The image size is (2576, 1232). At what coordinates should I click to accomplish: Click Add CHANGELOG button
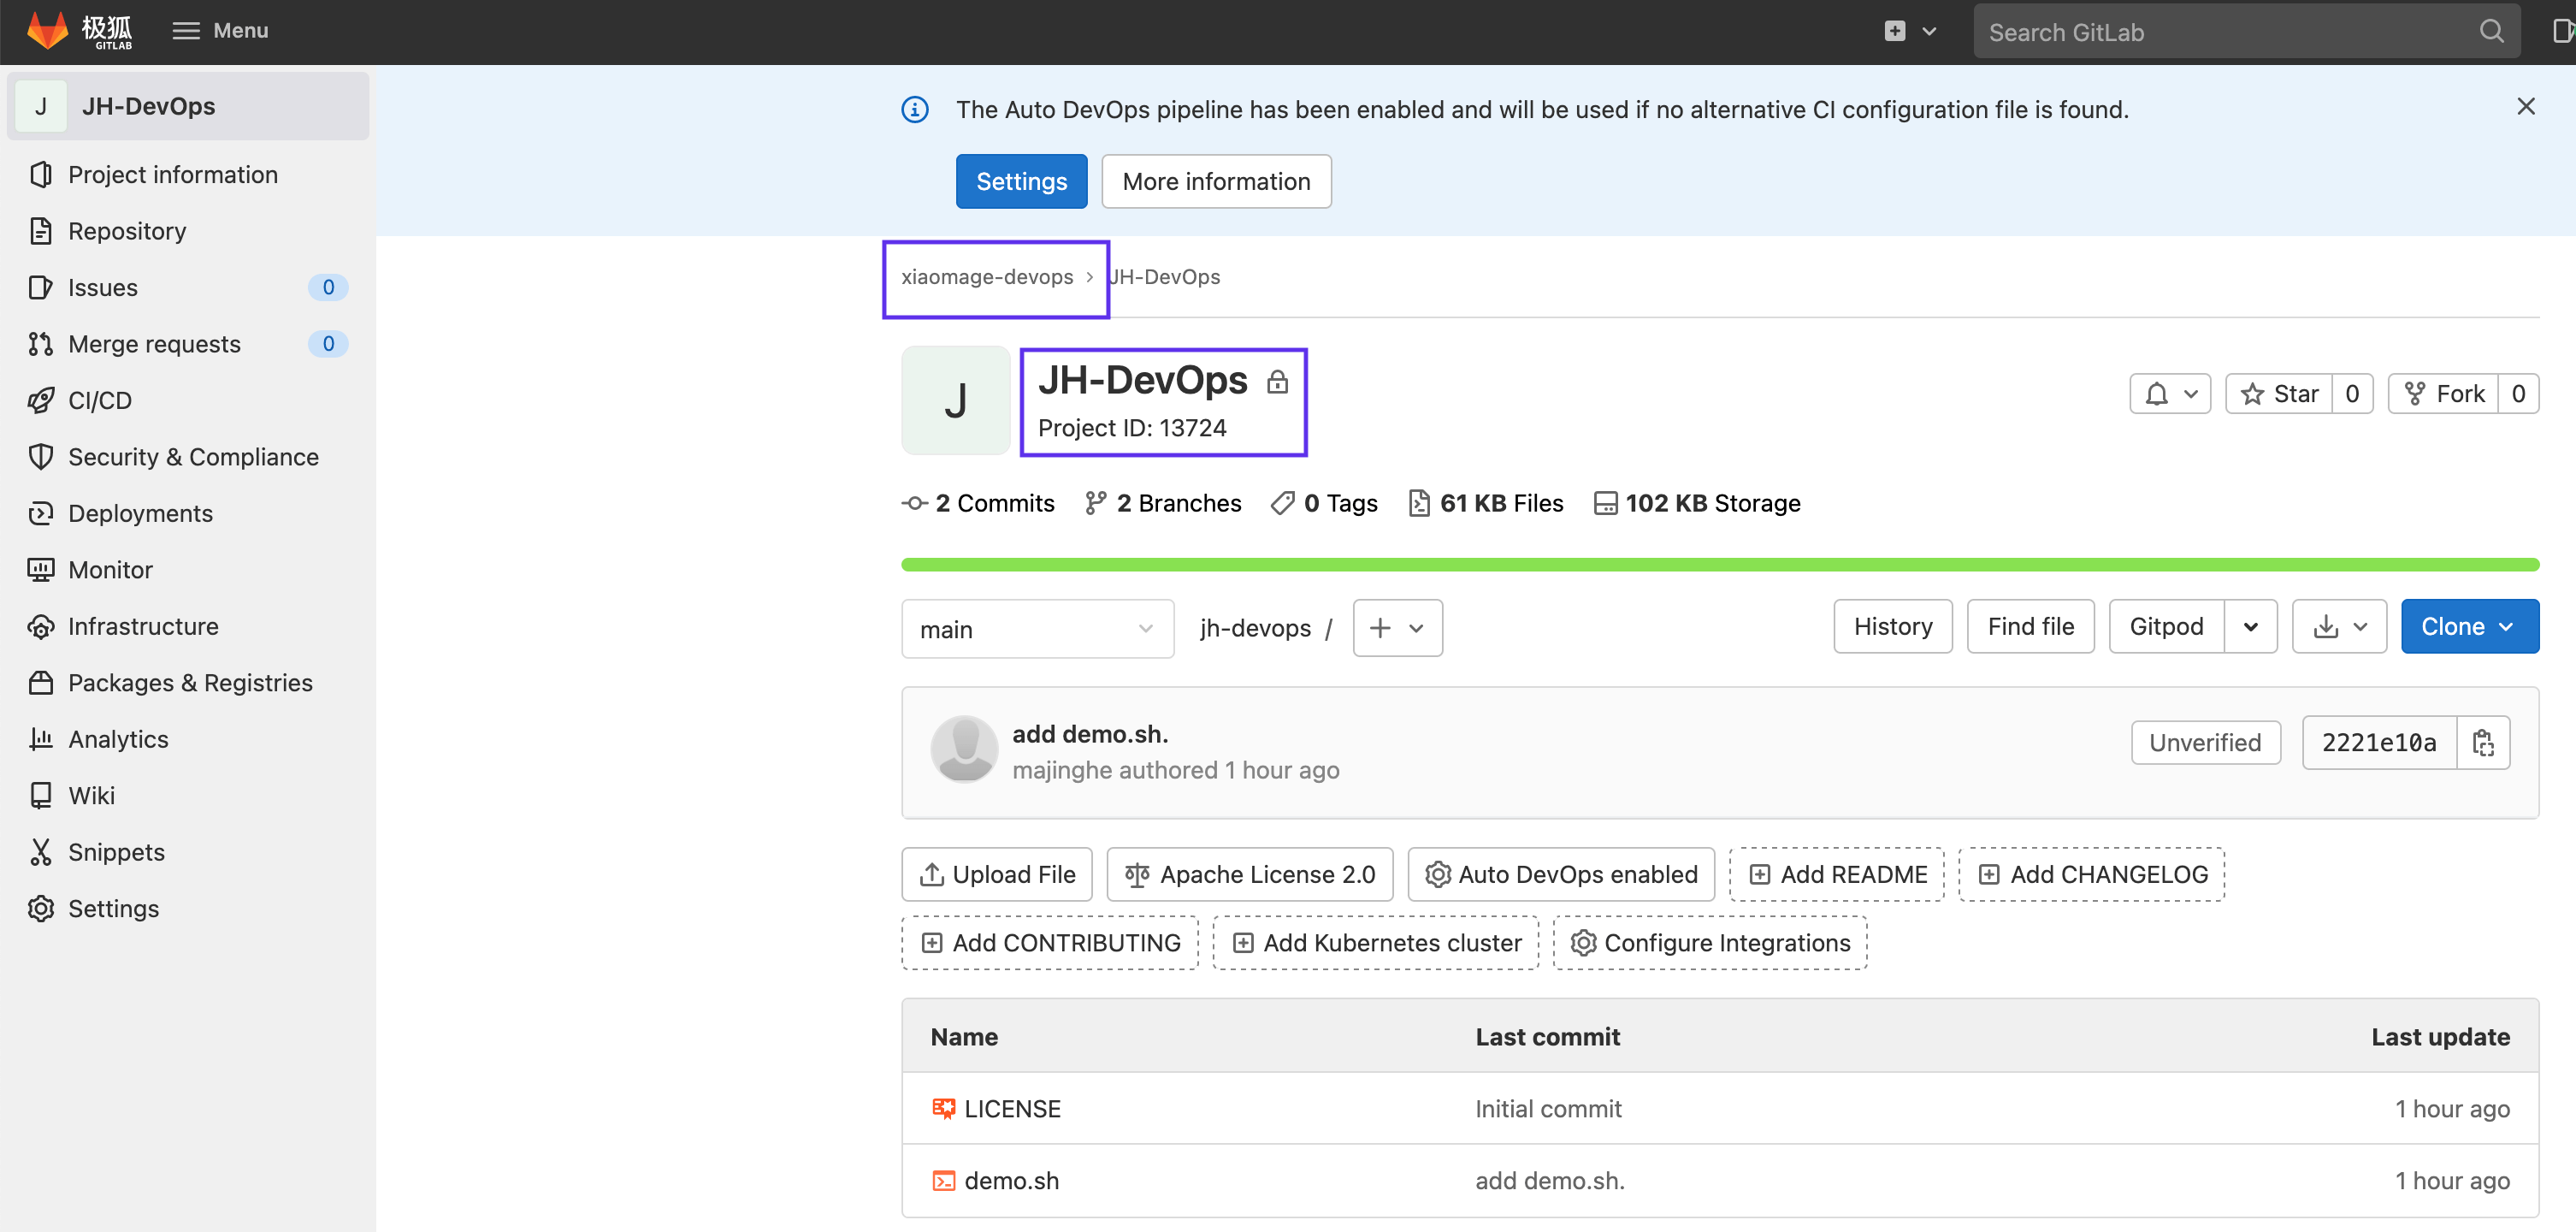[2092, 874]
